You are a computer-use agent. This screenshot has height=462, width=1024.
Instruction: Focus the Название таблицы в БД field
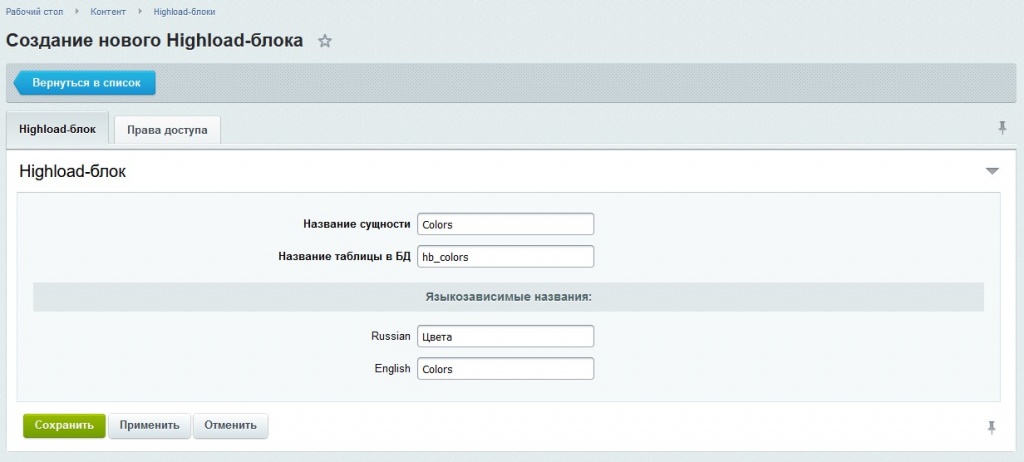point(505,257)
